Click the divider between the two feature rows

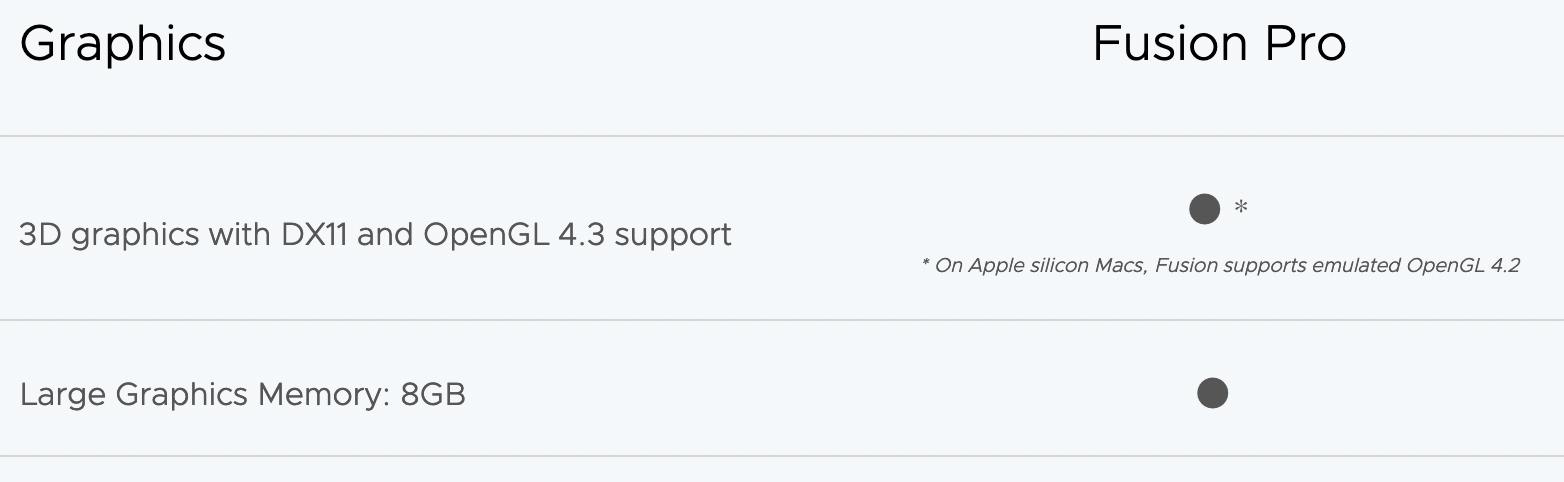780,320
